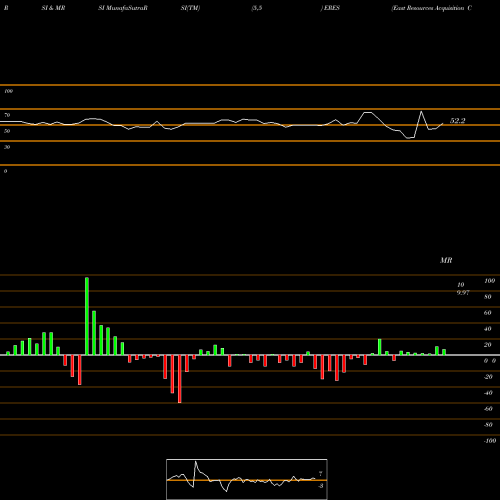Click the RSI axis label 70

click(x=7, y=115)
